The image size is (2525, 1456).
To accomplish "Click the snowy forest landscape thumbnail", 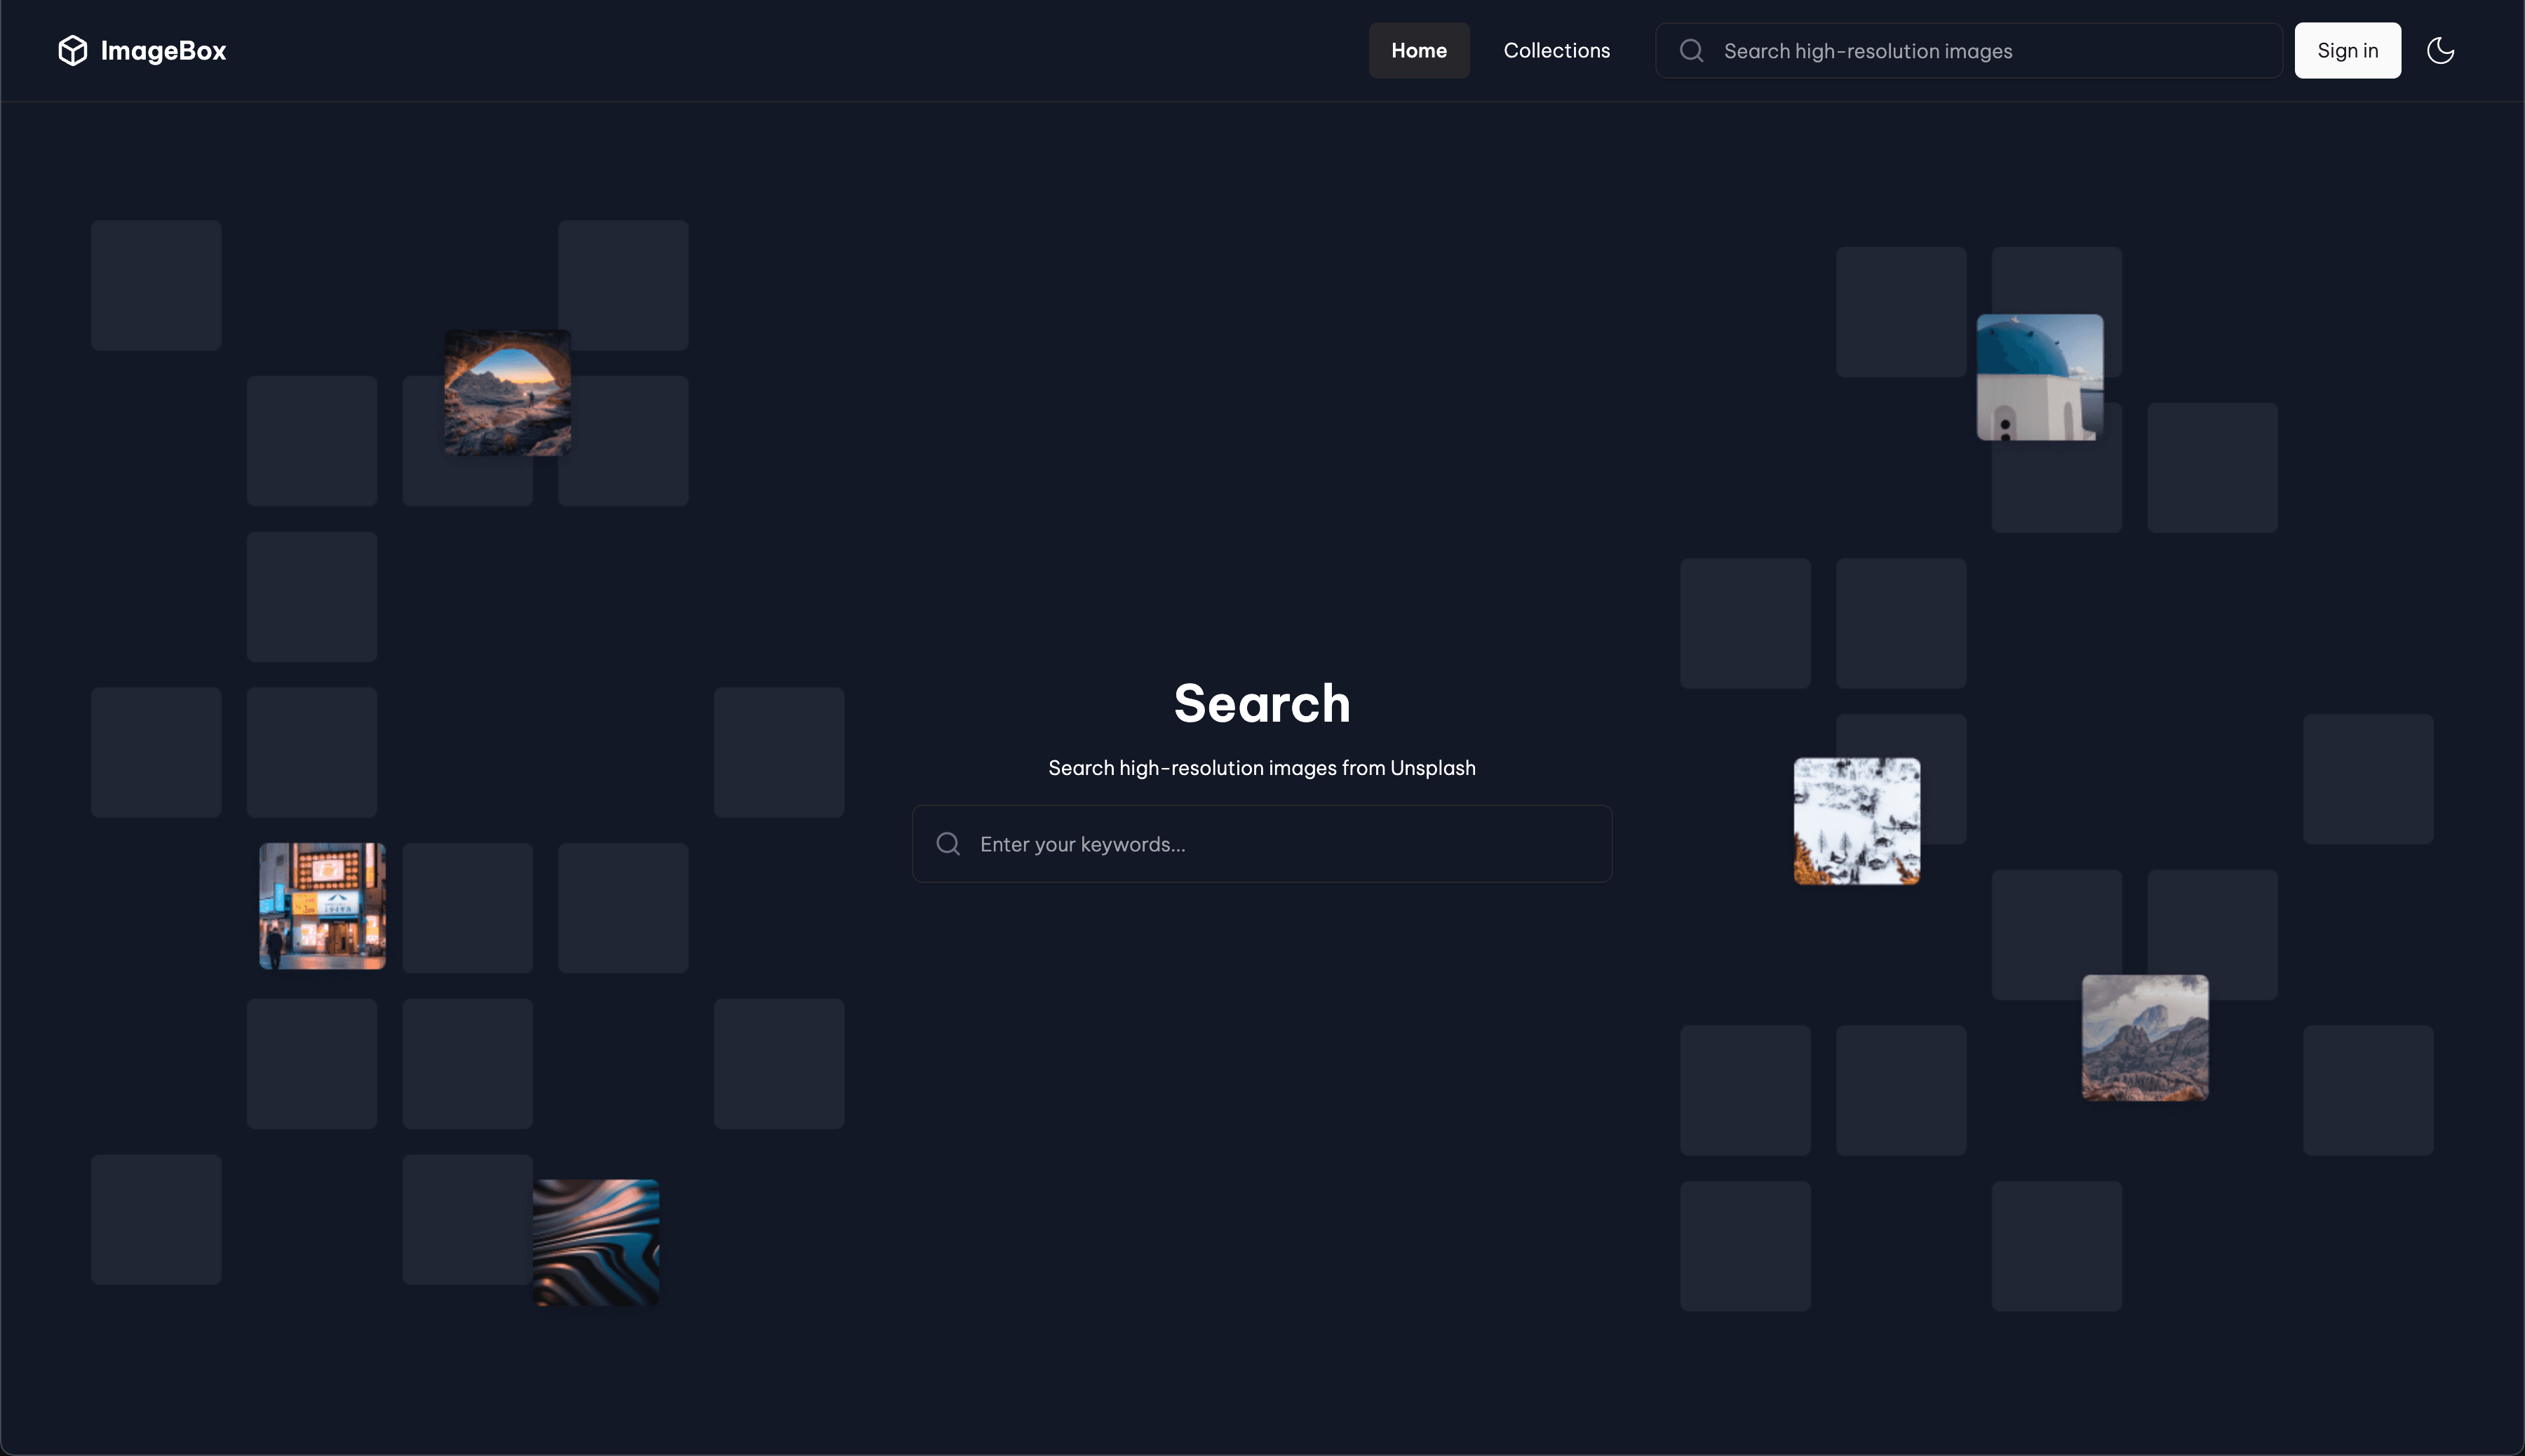I will [1857, 821].
